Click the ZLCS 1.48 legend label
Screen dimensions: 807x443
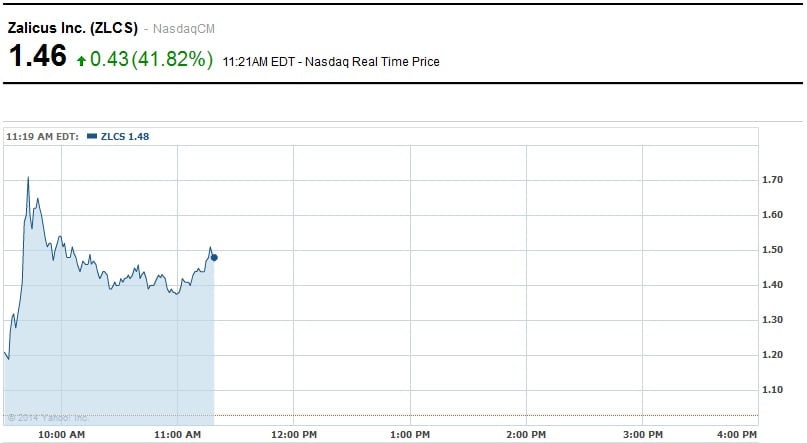[124, 136]
